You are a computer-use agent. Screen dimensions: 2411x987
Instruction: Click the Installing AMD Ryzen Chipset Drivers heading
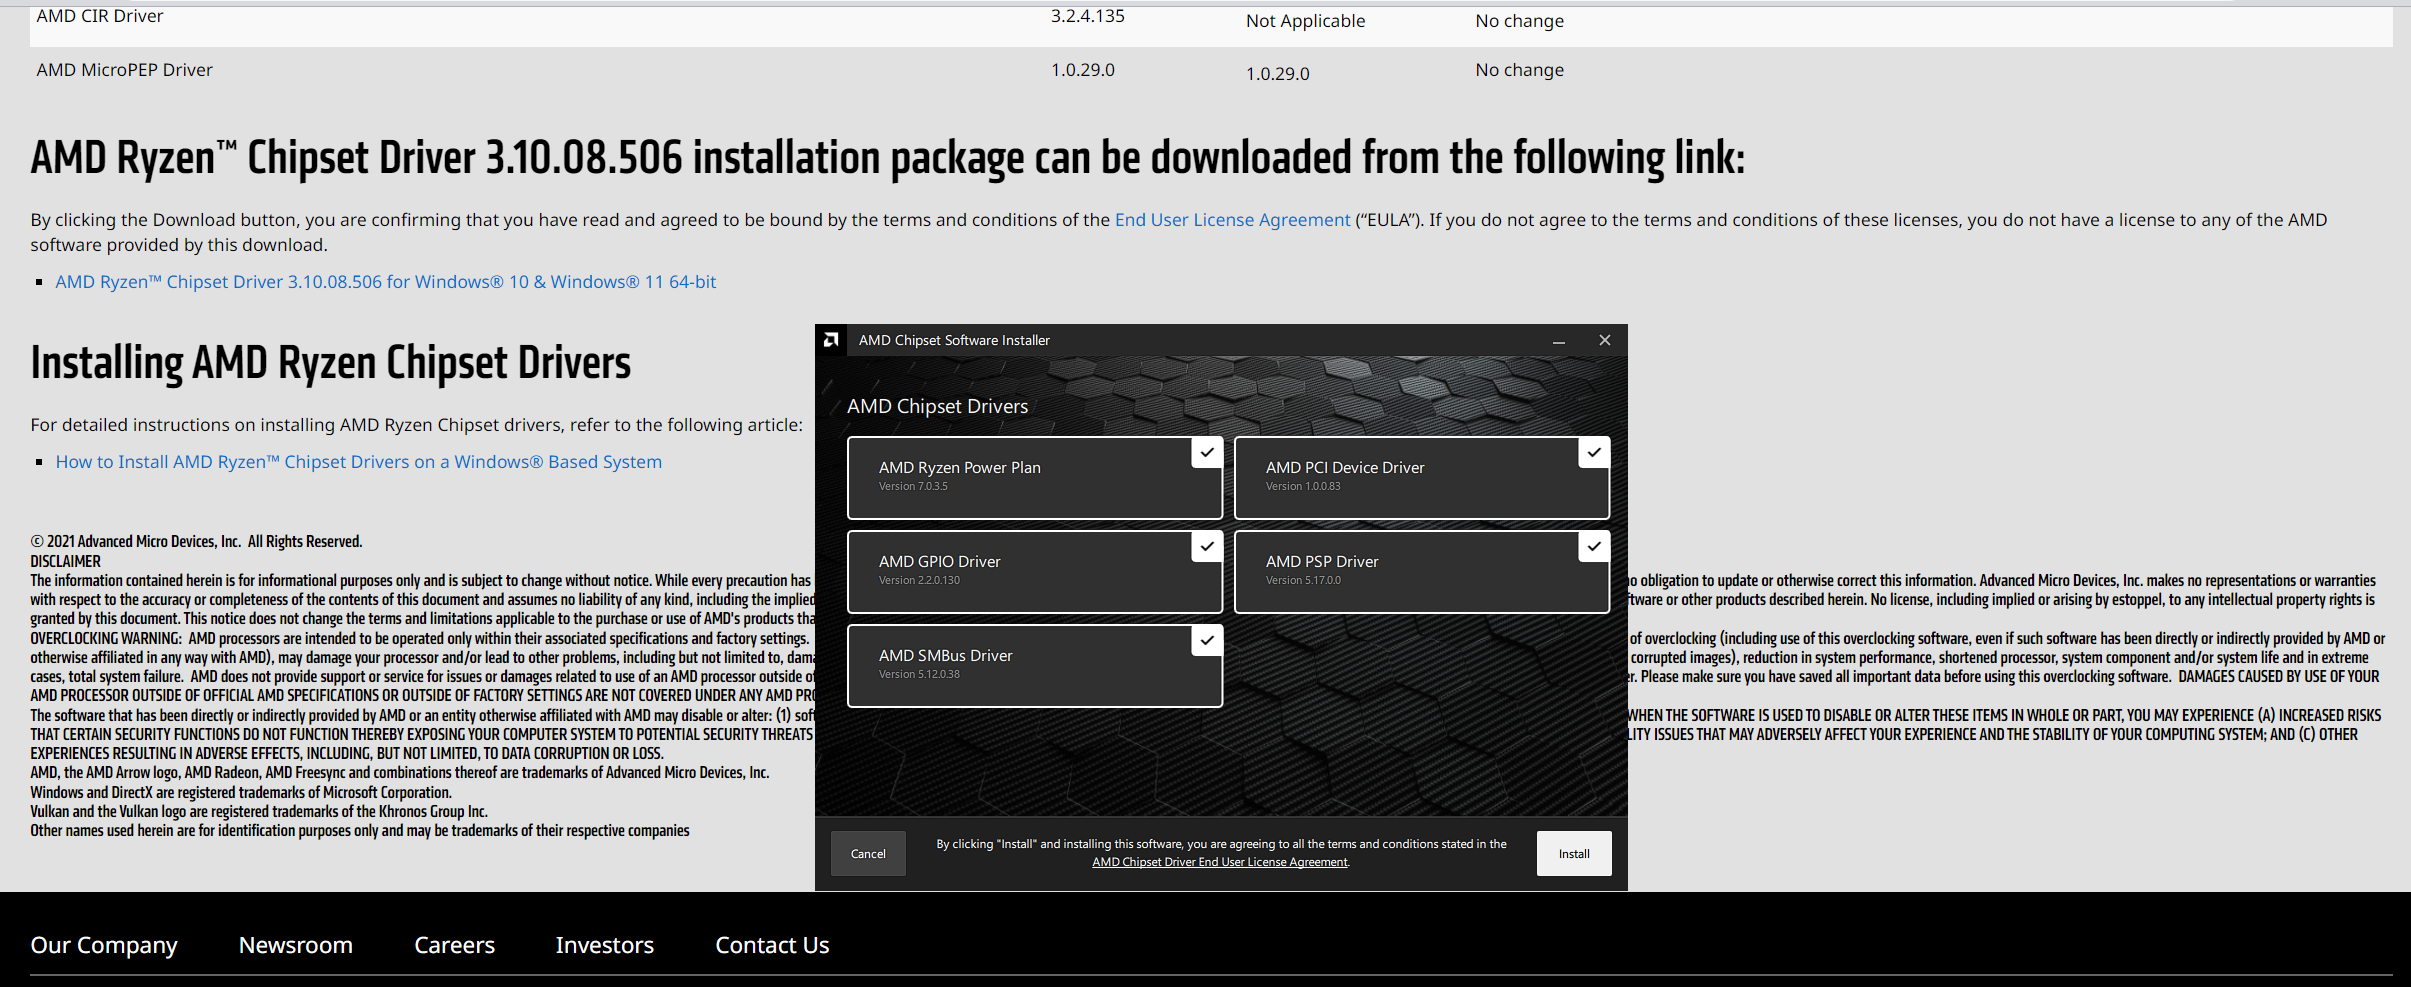[x=331, y=363]
